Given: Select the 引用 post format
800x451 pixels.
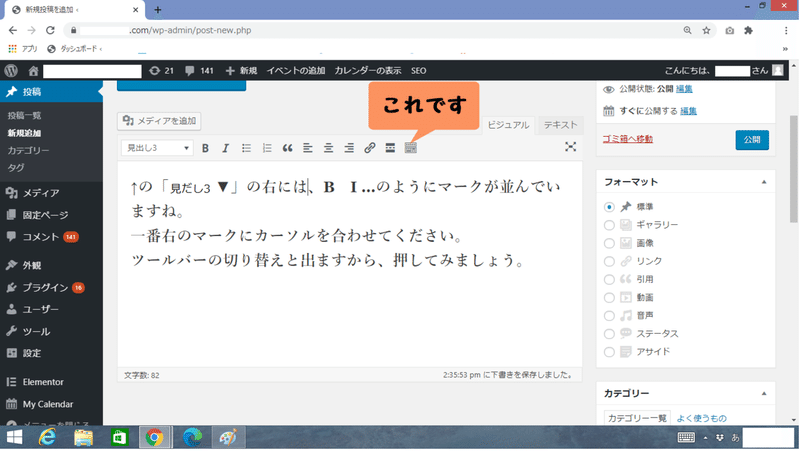Looking at the screenshot, I should click(x=609, y=280).
